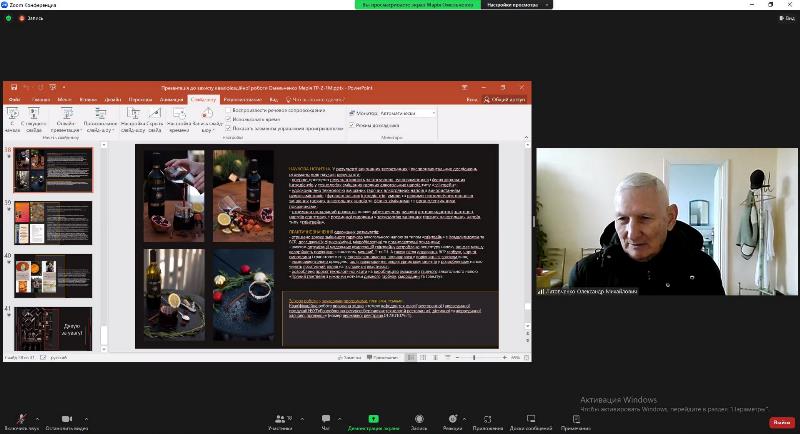Start slideshow From Beginning in PowerPoint ribbon
The height and width of the screenshot is (434, 800).
click(x=14, y=117)
